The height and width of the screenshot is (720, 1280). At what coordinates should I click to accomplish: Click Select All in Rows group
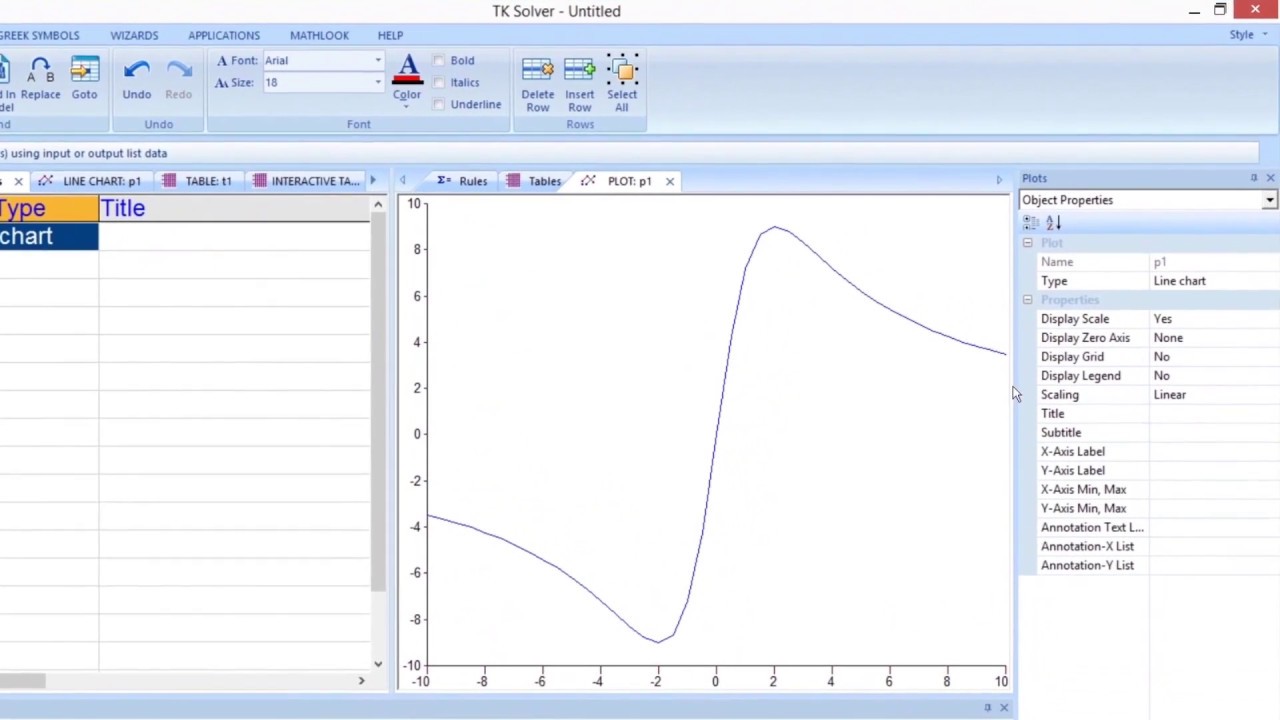(622, 84)
